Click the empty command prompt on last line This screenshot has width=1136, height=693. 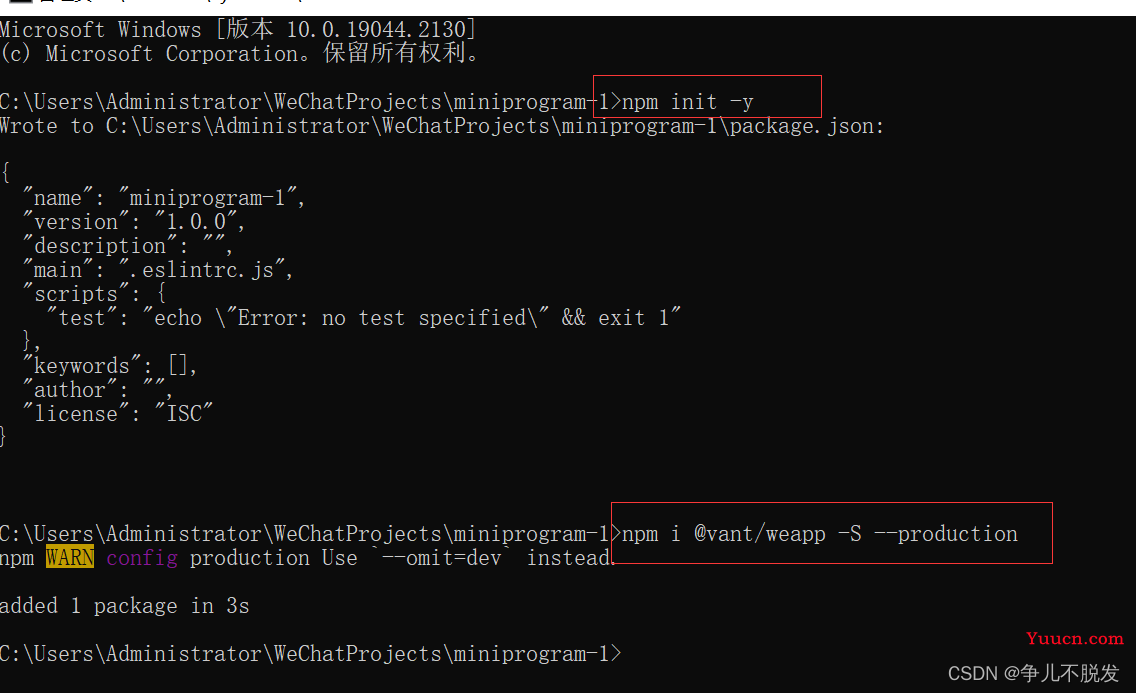coord(311,654)
